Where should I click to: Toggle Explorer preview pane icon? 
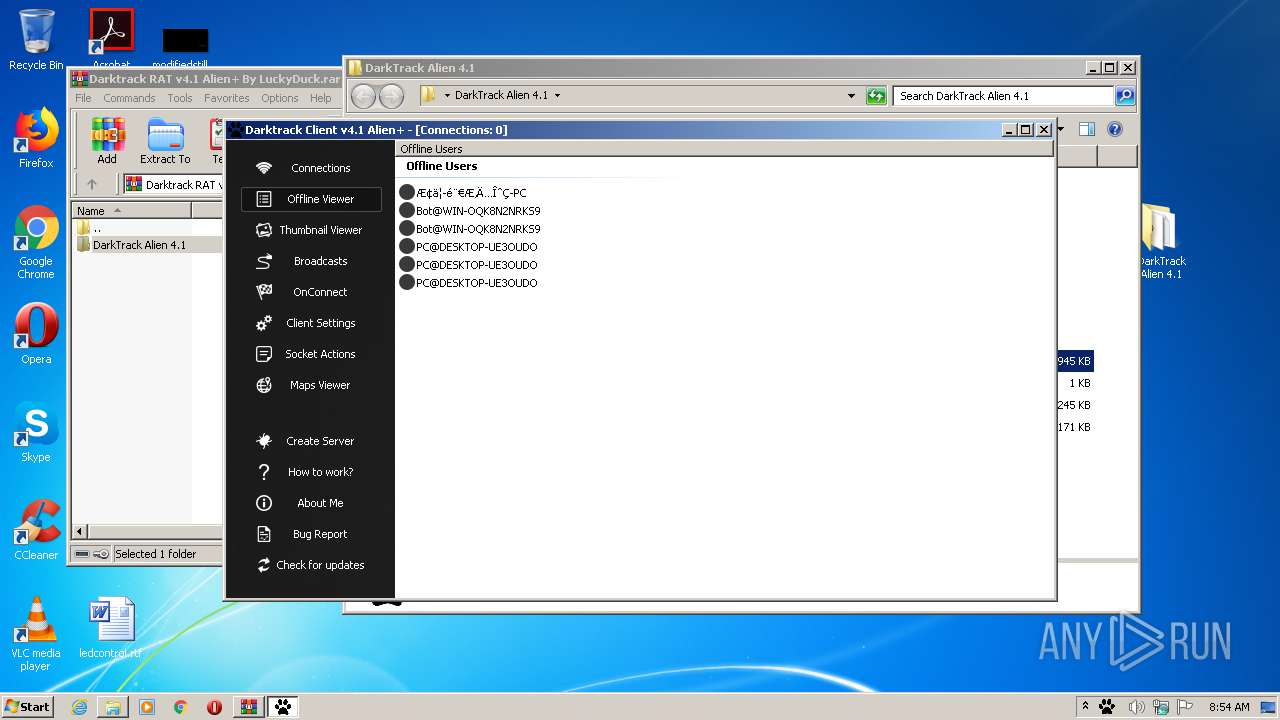pos(1086,129)
